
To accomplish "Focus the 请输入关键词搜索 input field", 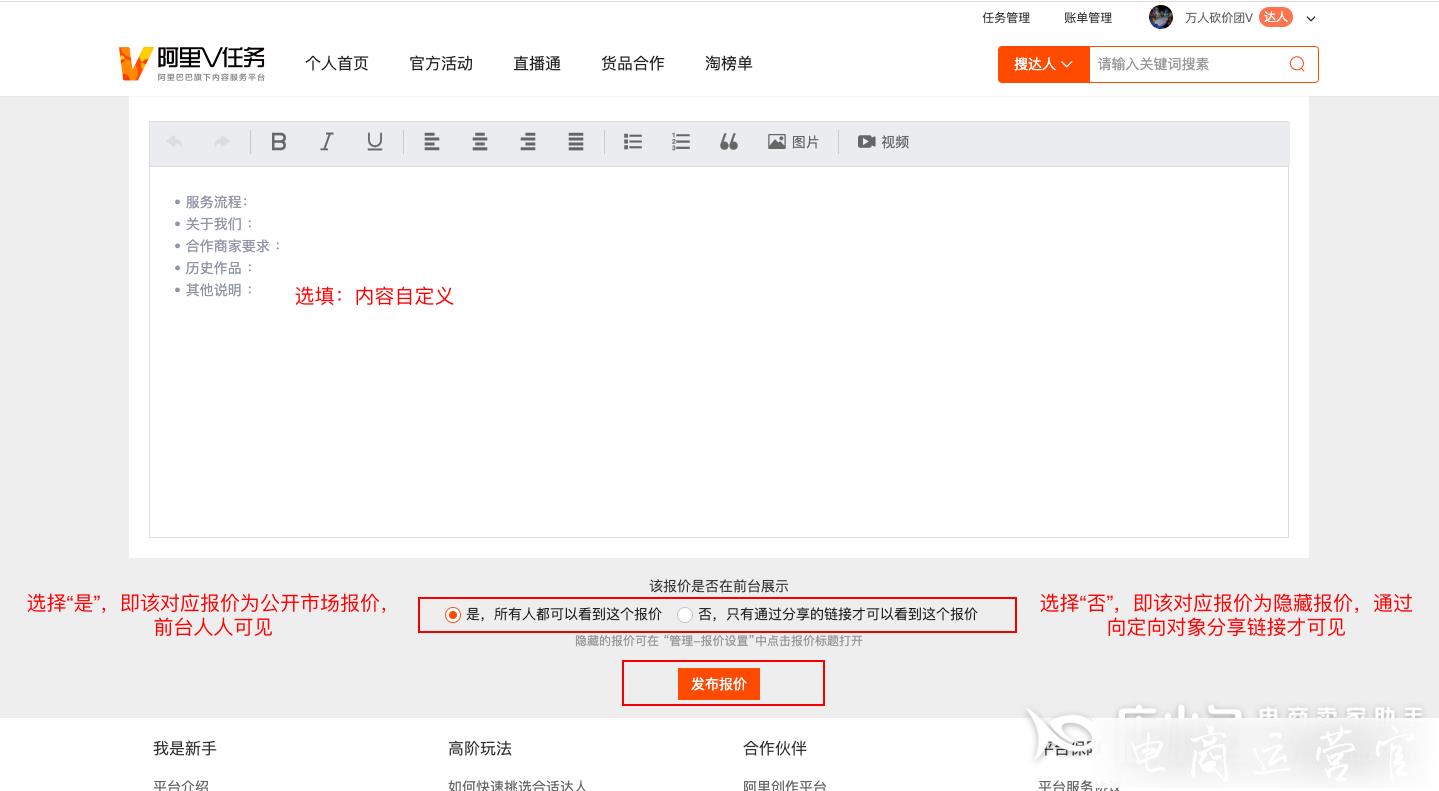I will point(1188,64).
